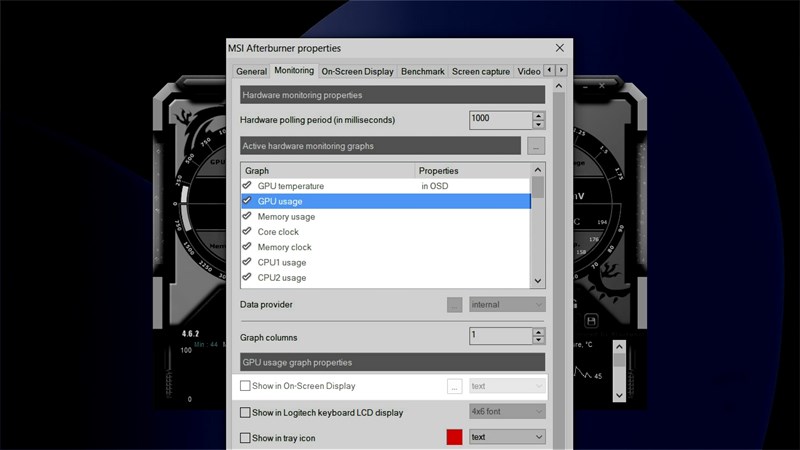Pick the red tray icon color swatch
Viewport: 800px width, 450px height.
click(454, 437)
